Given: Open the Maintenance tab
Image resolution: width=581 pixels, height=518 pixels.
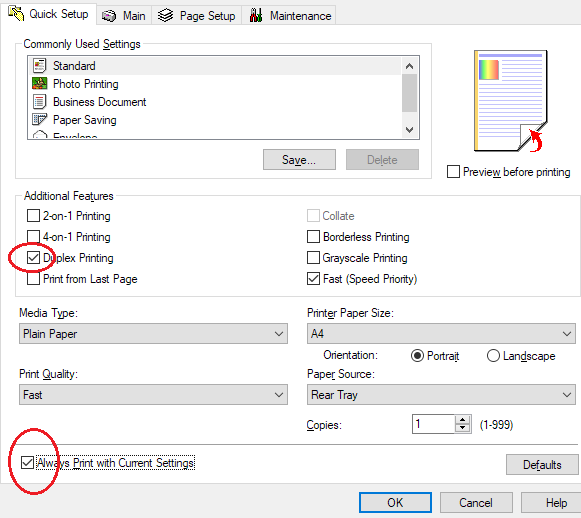Looking at the screenshot, I should coord(289,16).
